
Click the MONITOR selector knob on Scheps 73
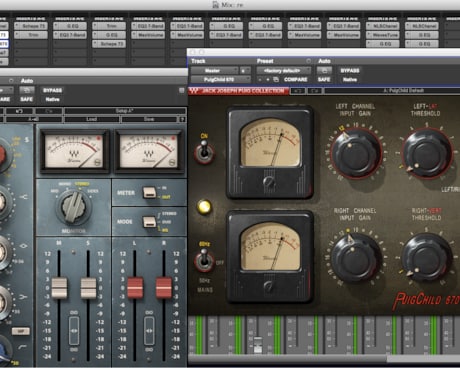pos(73,207)
